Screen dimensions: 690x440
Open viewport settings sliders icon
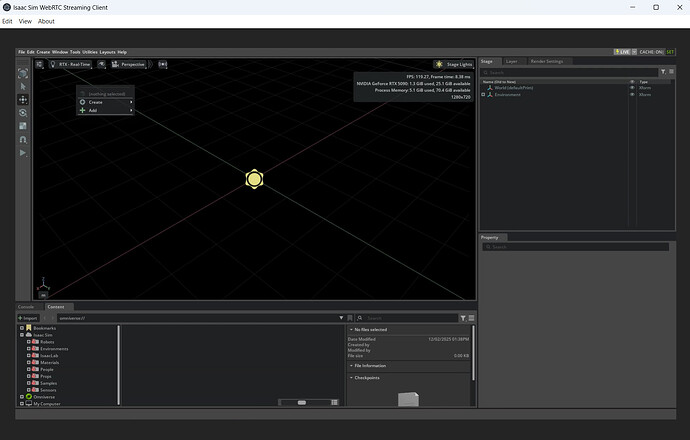40,64
